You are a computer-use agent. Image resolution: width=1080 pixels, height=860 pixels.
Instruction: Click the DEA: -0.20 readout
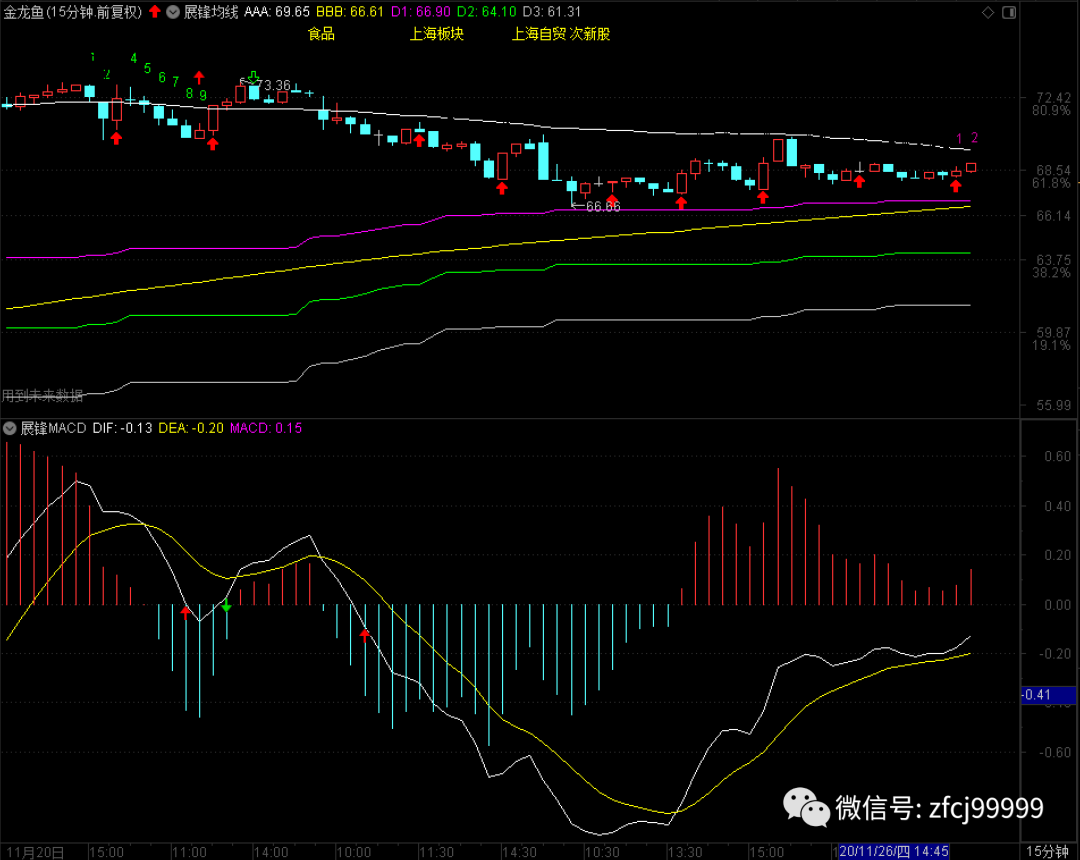pyautogui.click(x=191, y=428)
